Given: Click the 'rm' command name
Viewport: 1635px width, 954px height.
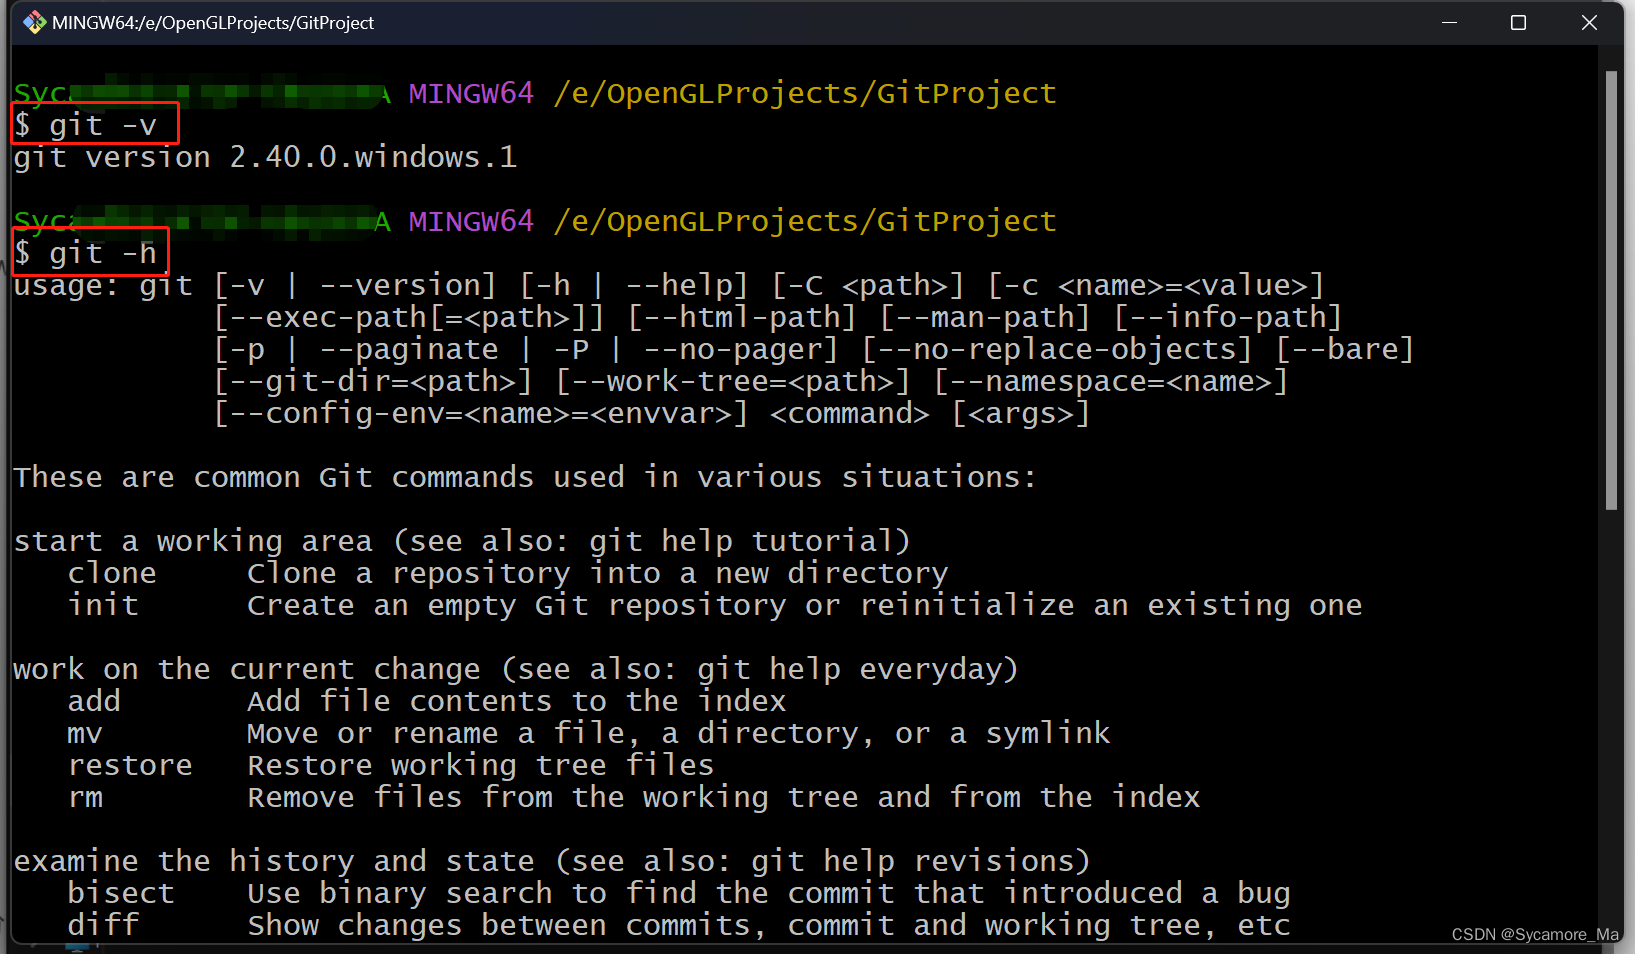Looking at the screenshot, I should [x=85, y=798].
